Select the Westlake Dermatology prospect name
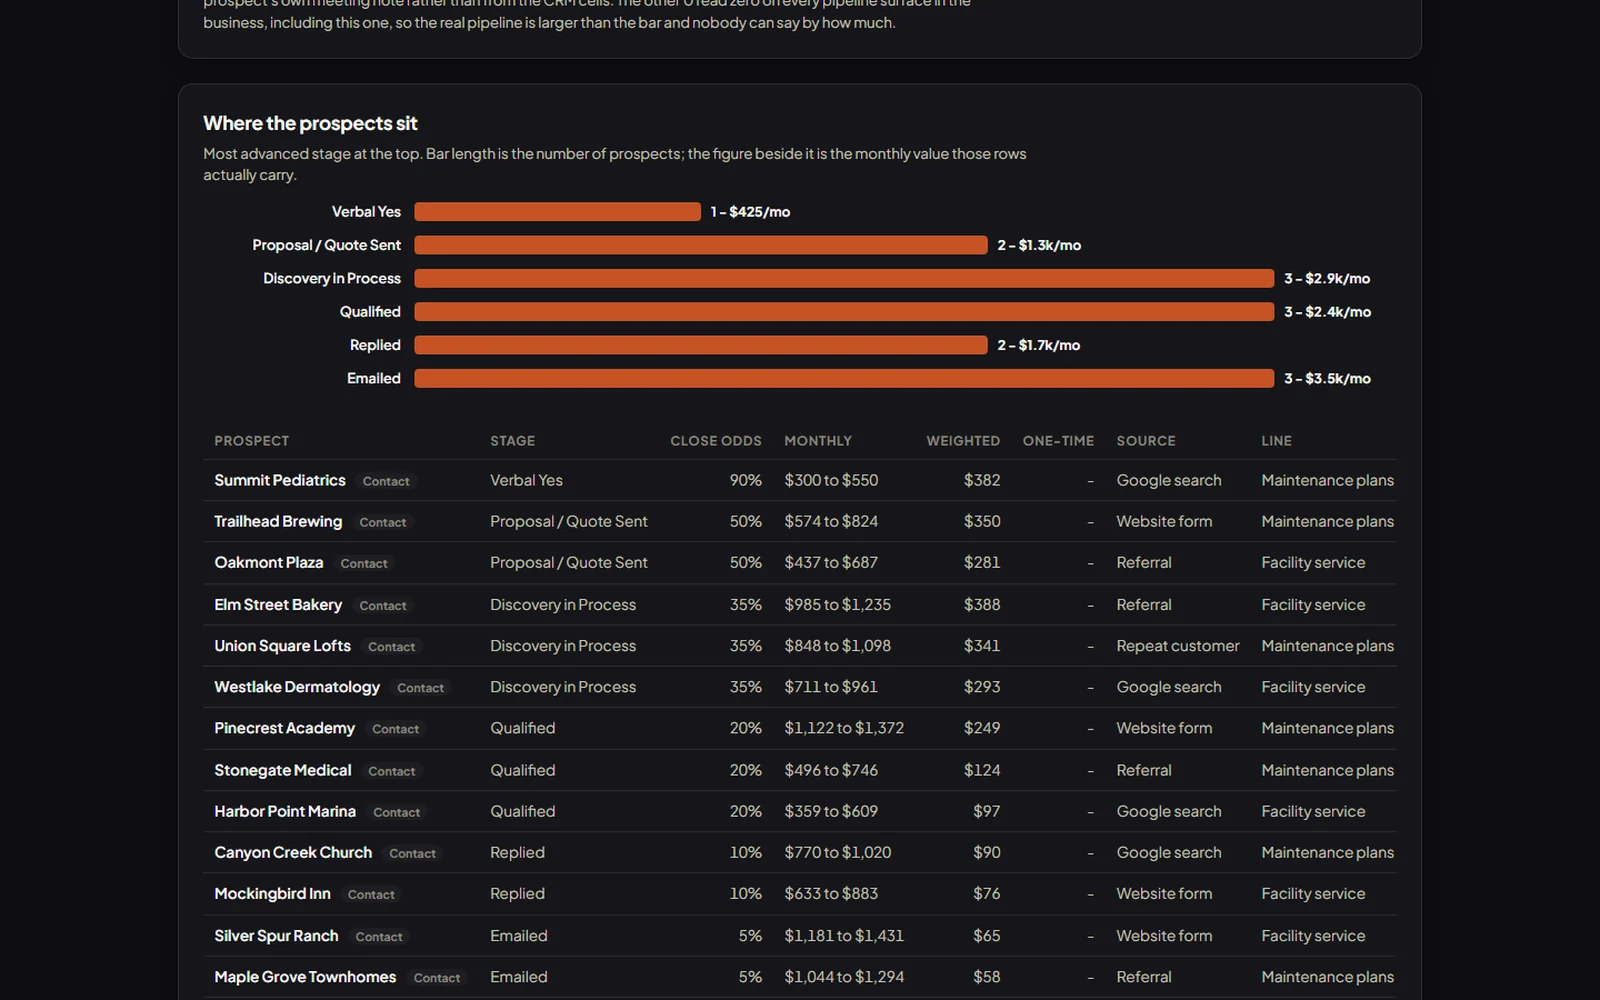 (x=297, y=687)
